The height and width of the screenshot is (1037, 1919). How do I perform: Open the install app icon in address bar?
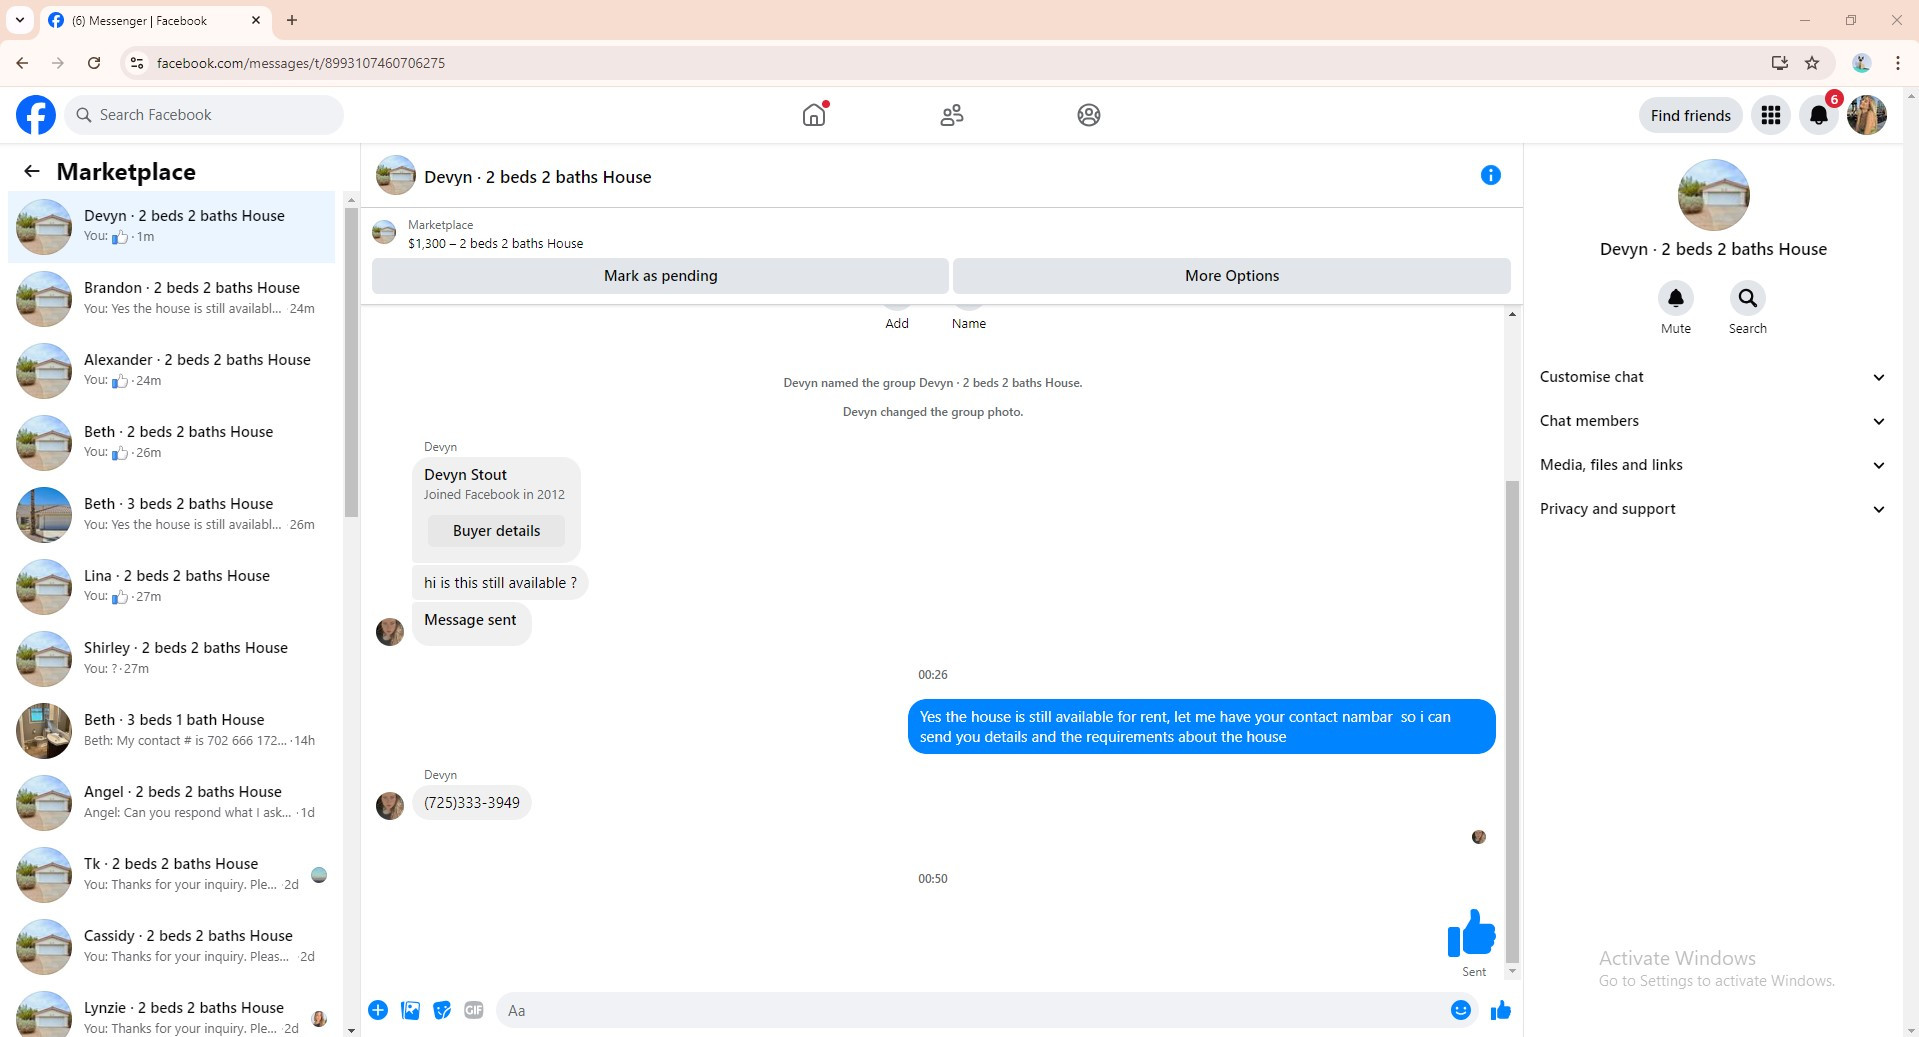tap(1780, 63)
